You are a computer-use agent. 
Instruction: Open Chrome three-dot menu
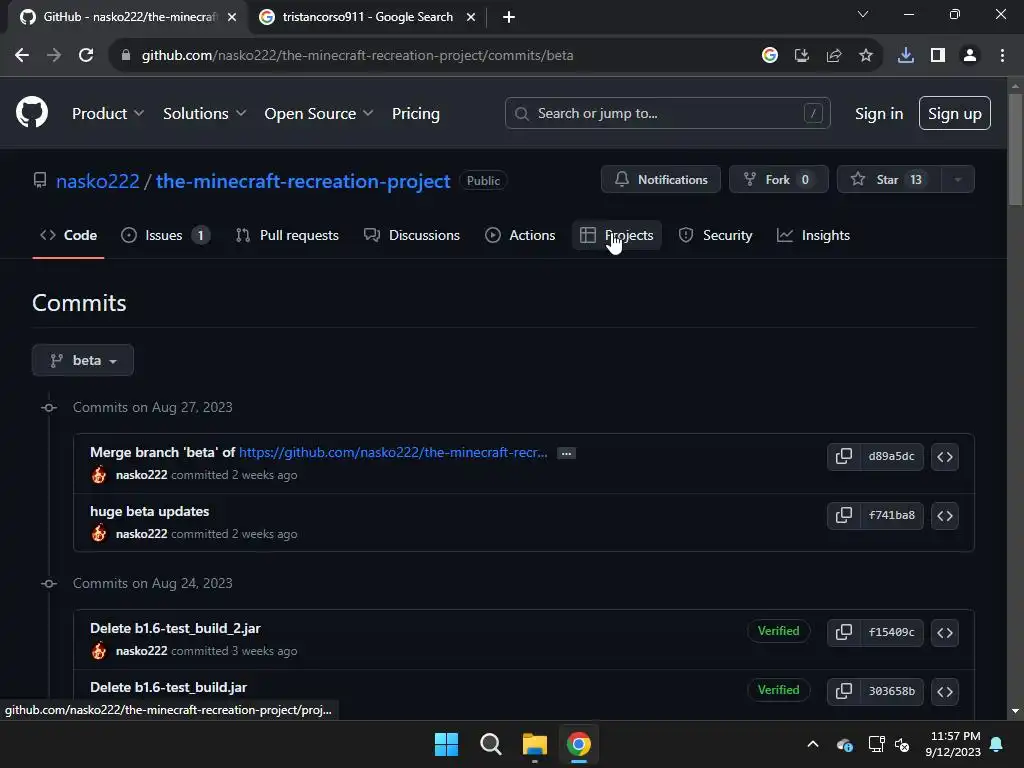(1002, 56)
